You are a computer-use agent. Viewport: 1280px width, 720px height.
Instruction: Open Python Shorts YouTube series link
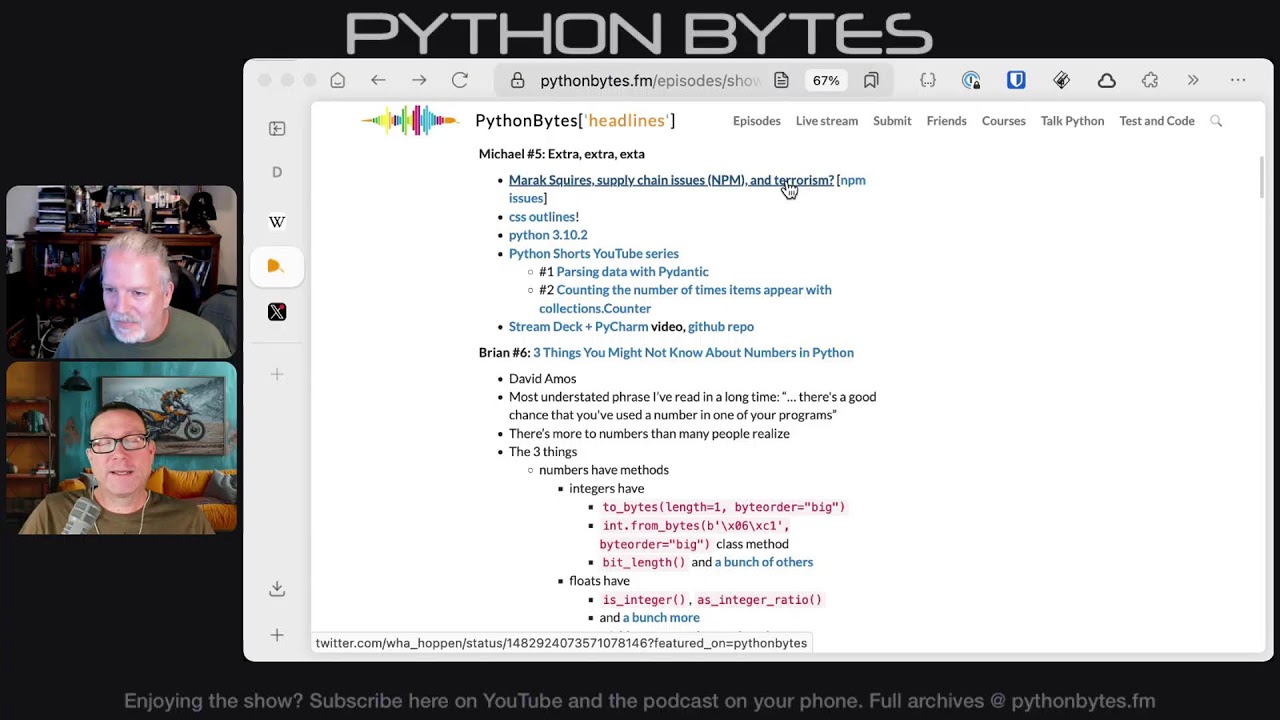[594, 254]
